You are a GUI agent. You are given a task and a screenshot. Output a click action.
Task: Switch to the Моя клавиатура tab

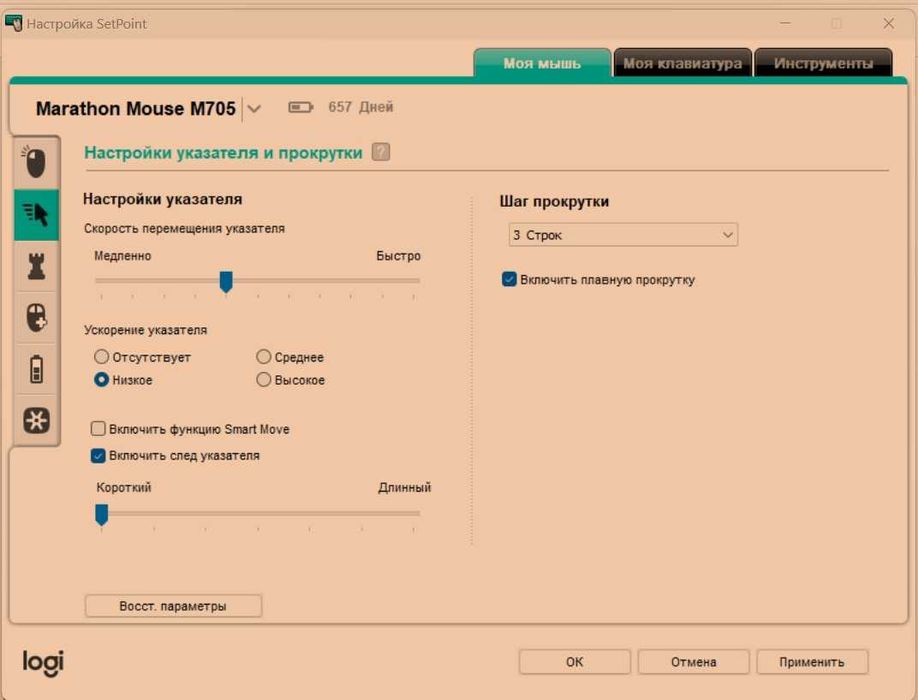click(x=682, y=63)
